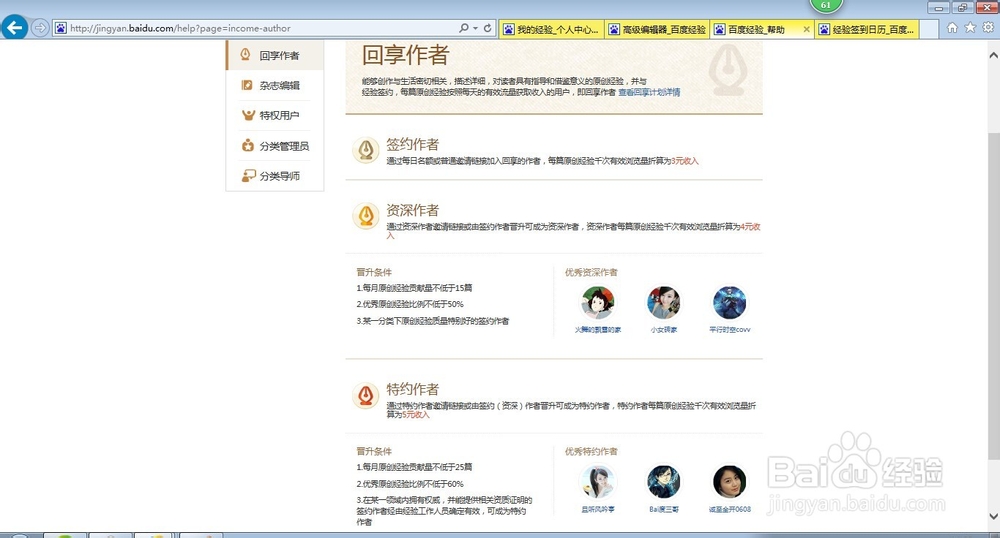Click the Baidu paw icon in the address bar
The width and height of the screenshot is (1000, 538).
pyautogui.click(x=61, y=28)
